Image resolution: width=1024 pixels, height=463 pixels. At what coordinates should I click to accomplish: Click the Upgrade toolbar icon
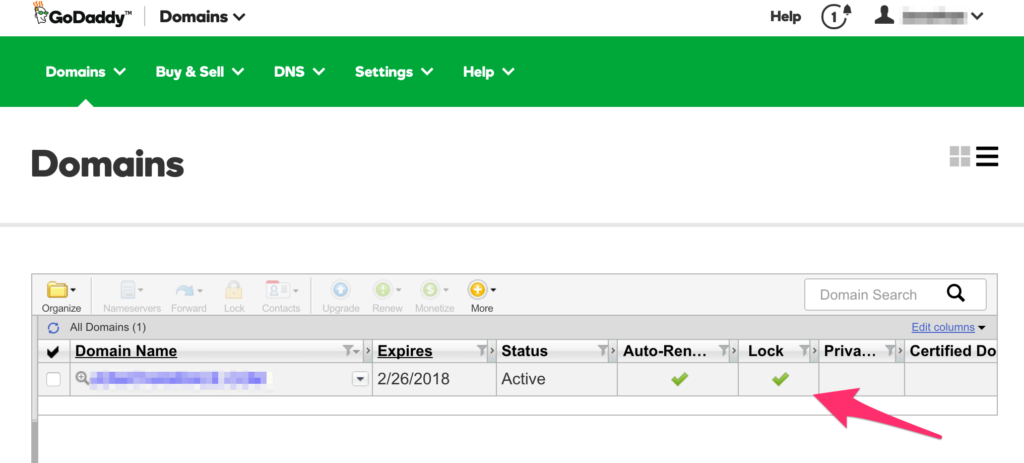tap(341, 296)
